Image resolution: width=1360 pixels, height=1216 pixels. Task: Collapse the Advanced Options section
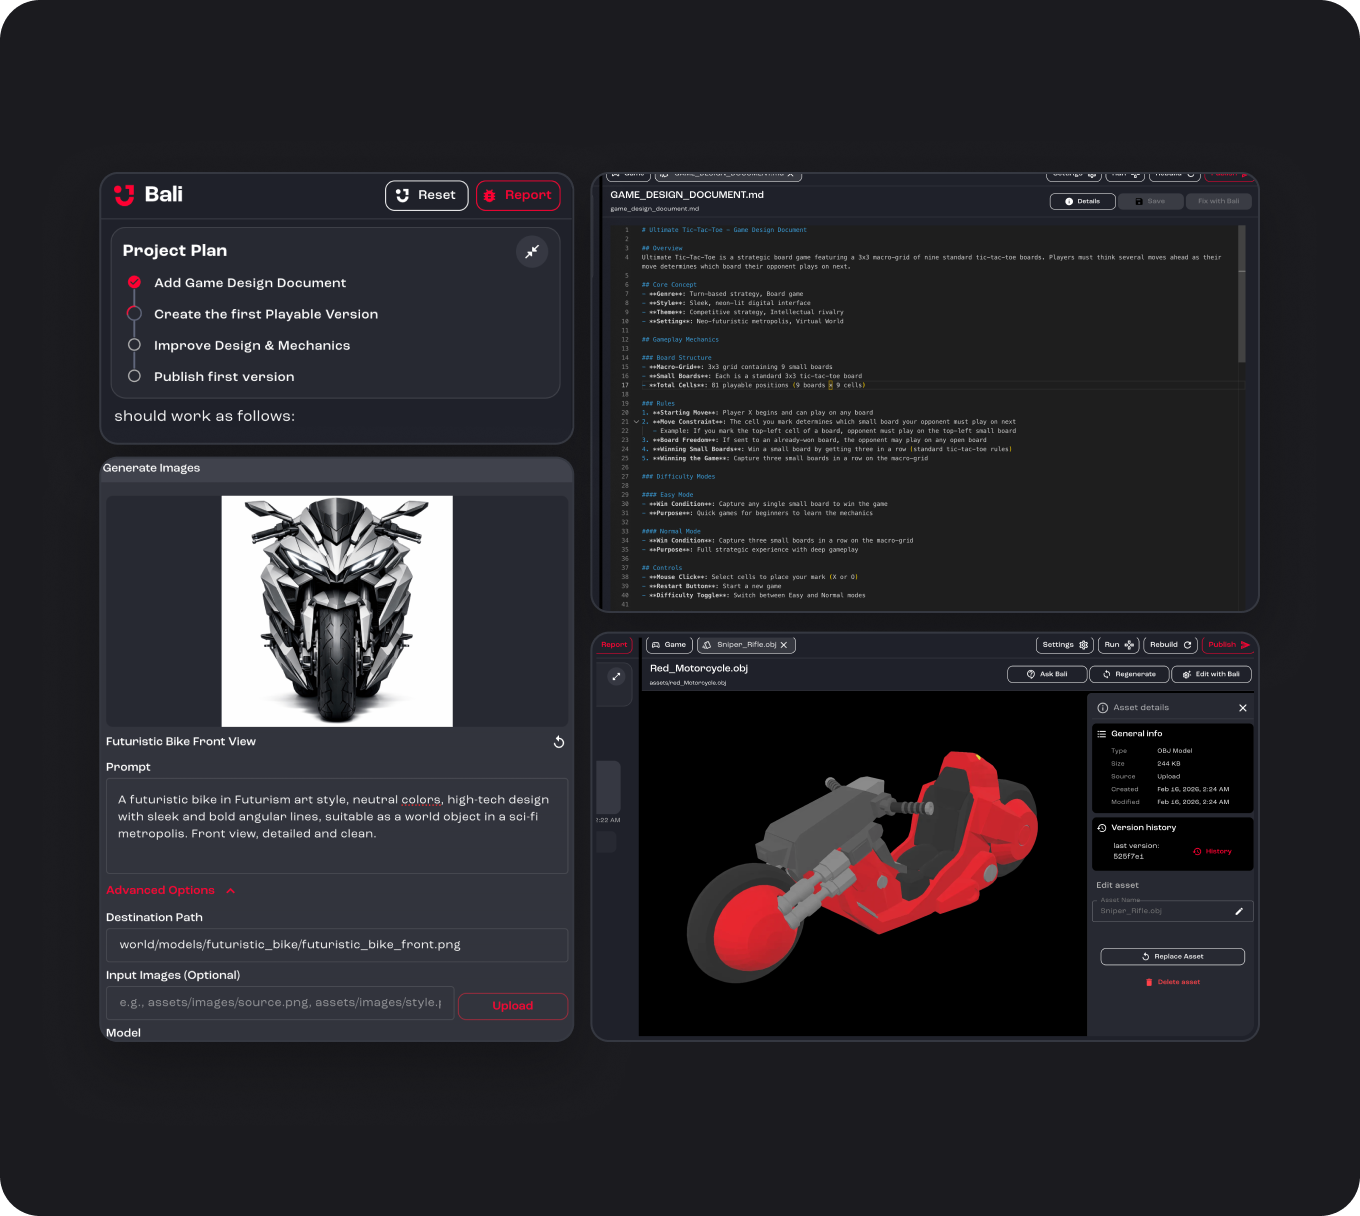point(229,890)
